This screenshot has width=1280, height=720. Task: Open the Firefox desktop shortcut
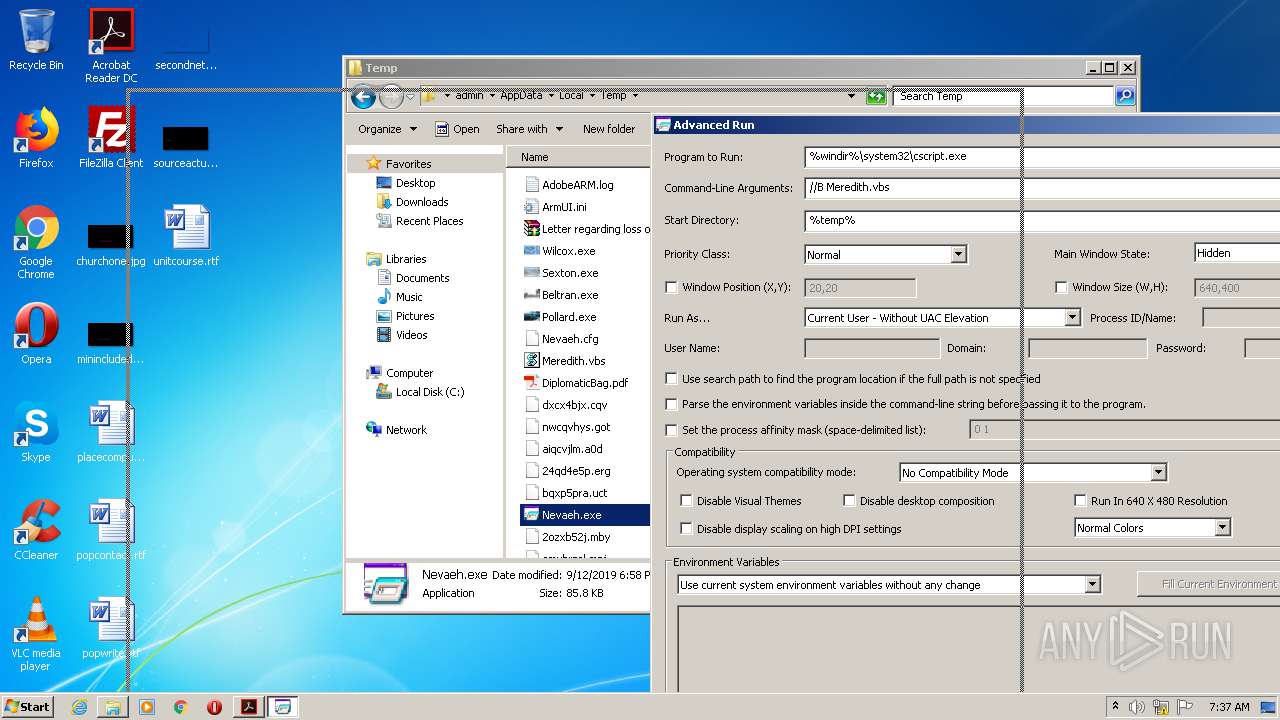(x=36, y=138)
